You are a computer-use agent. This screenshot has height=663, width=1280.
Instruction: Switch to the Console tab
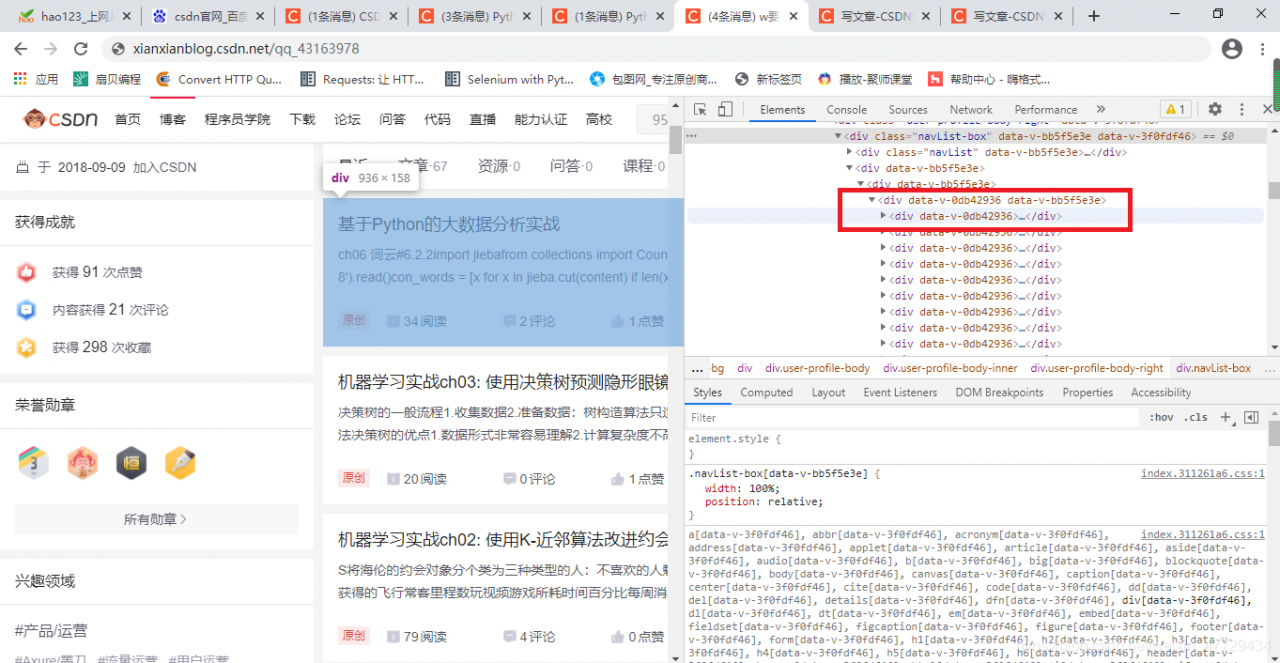pos(846,110)
